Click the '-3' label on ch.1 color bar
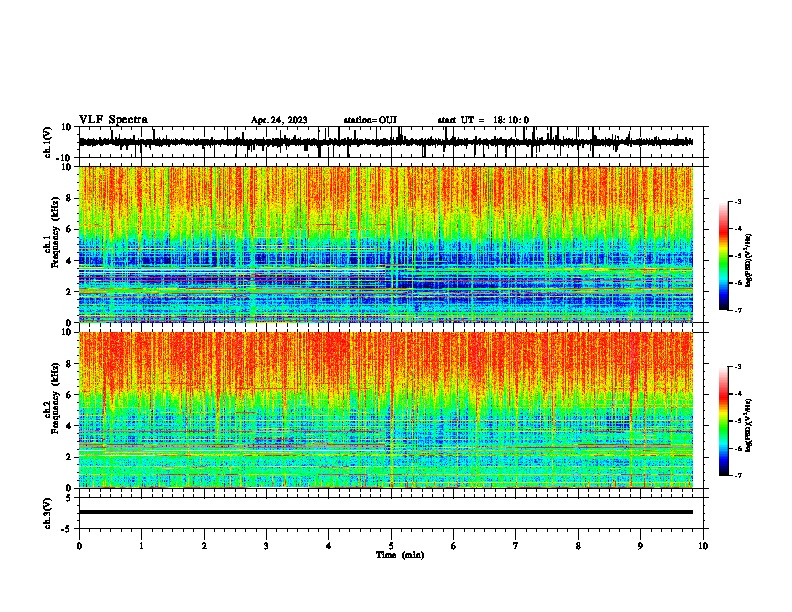The height and width of the screenshot is (612, 792). 738,201
